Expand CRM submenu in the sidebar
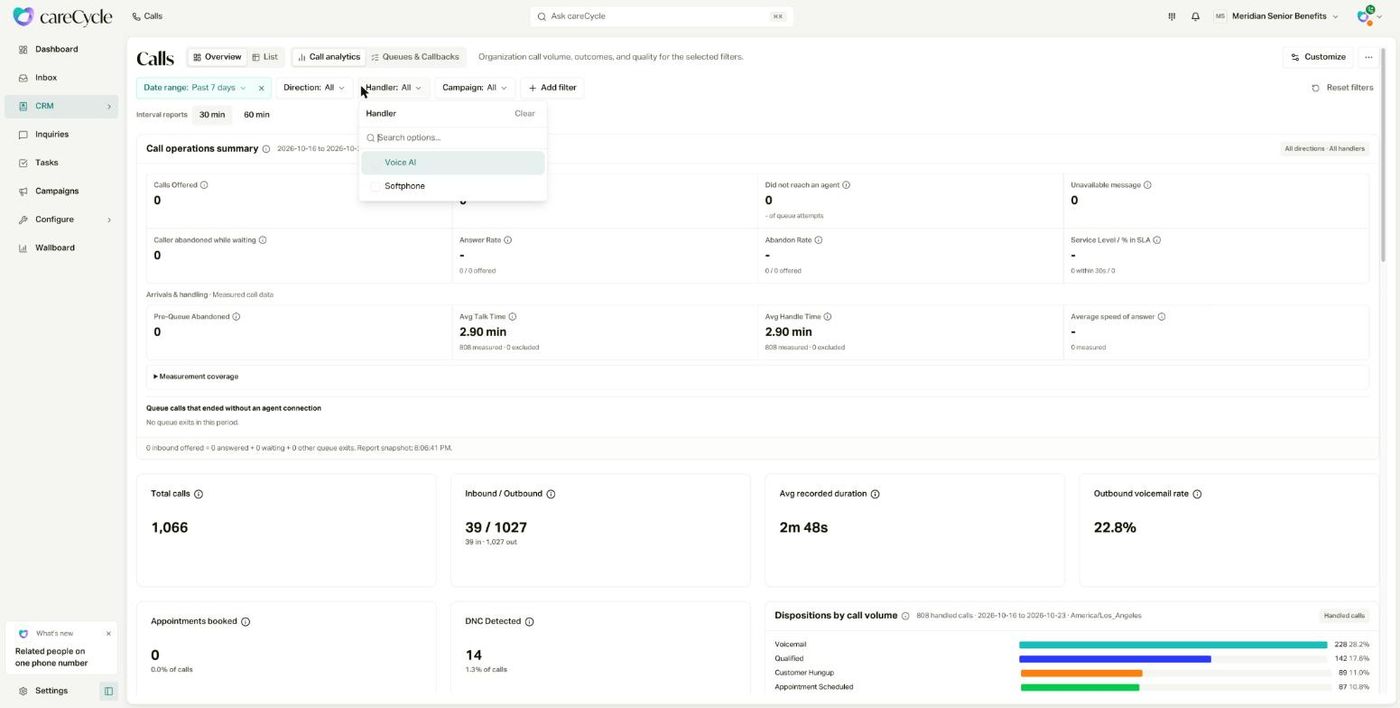Viewport: 1400px width, 708px height. [109, 106]
